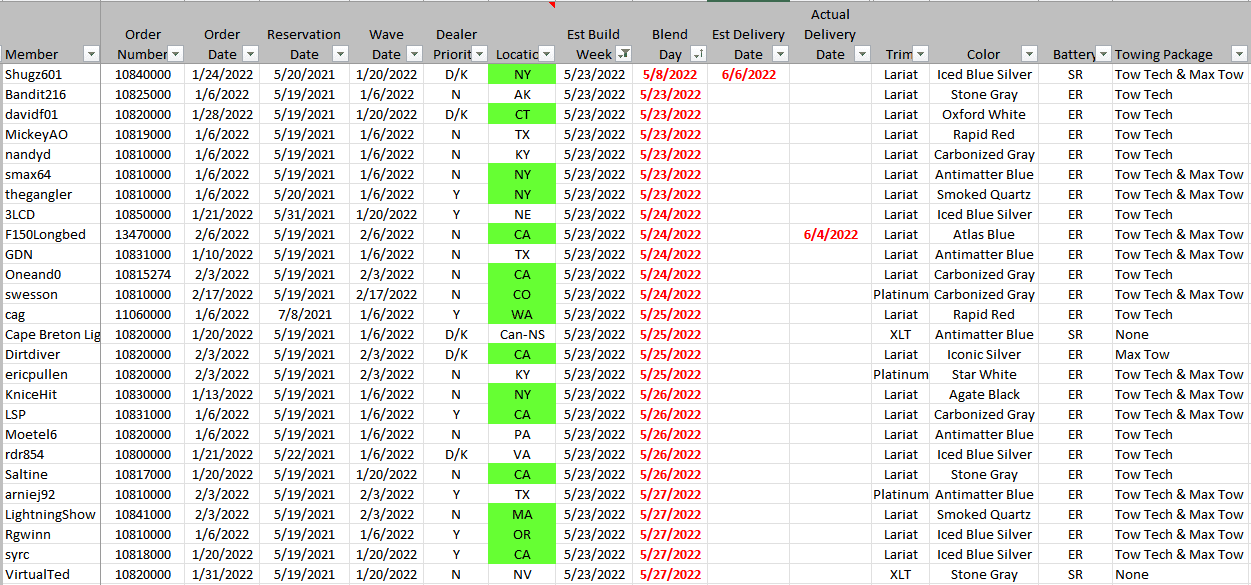1251x585 pixels.
Task: Expand the Towing Package filter dropdown
Action: coord(1238,54)
